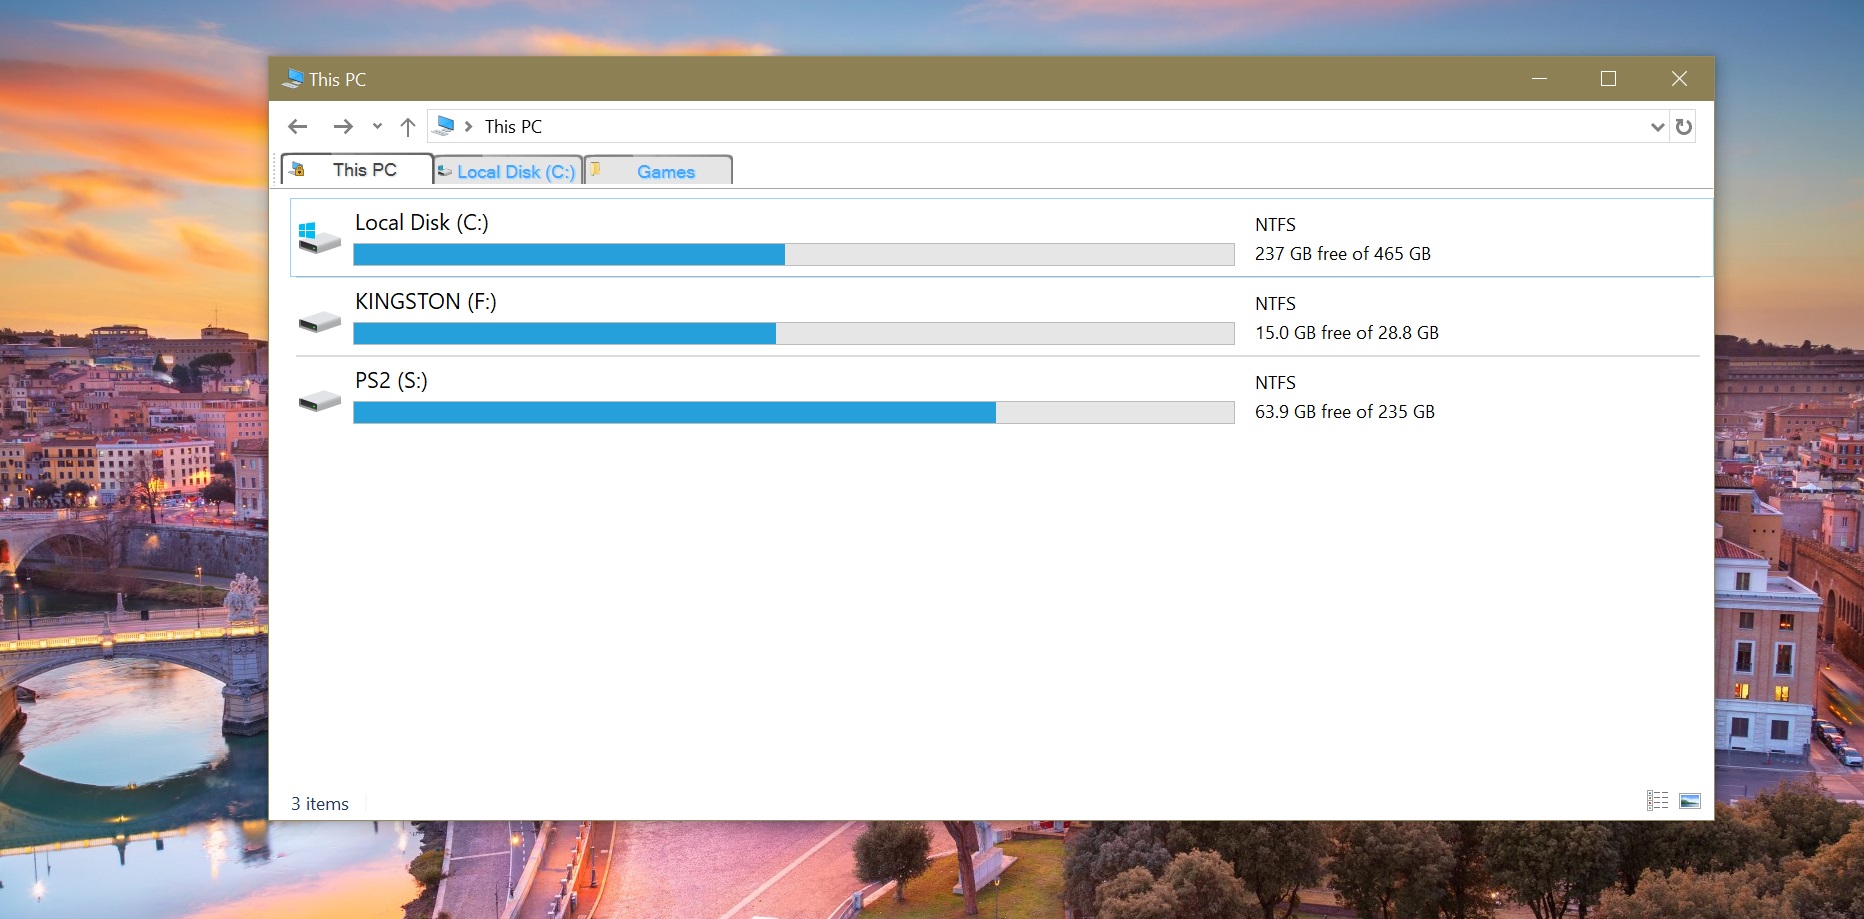Click the KINGSTON (F:) usage bar
The height and width of the screenshot is (919, 1864).
tap(794, 334)
